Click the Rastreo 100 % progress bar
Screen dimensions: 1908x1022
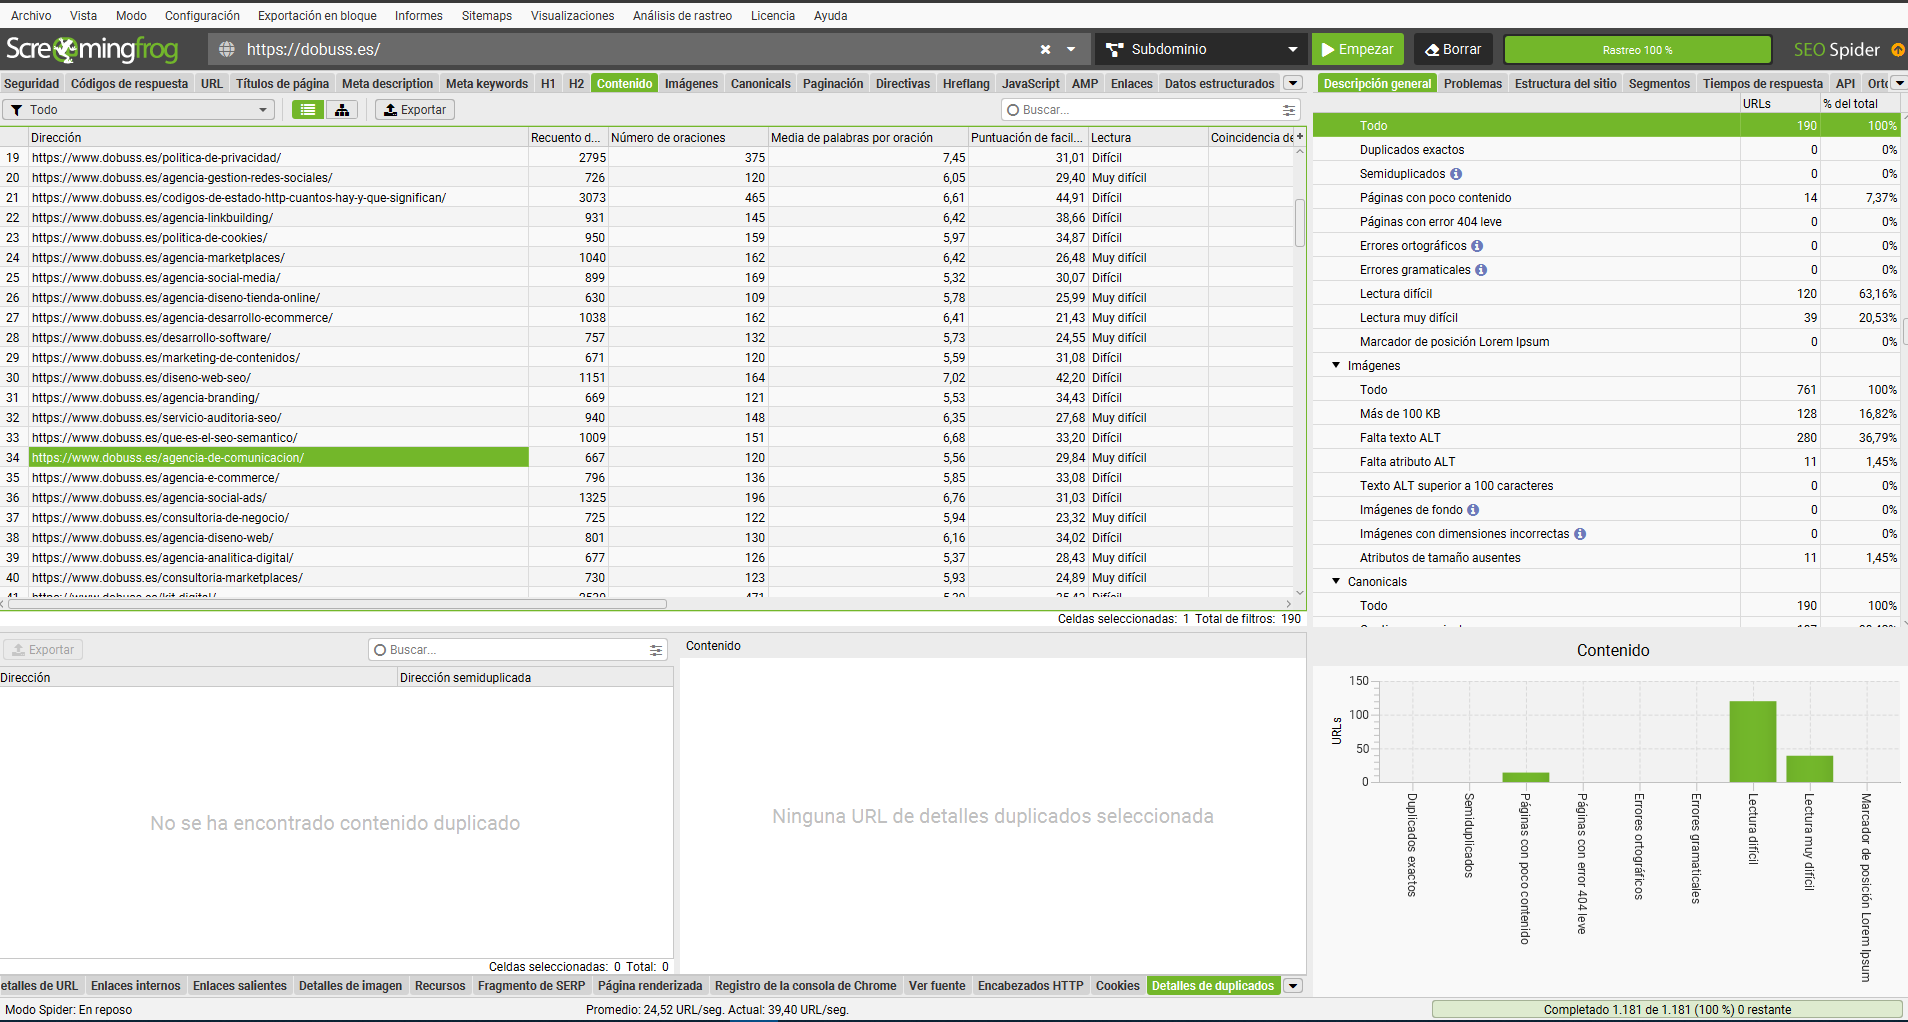pos(1637,49)
